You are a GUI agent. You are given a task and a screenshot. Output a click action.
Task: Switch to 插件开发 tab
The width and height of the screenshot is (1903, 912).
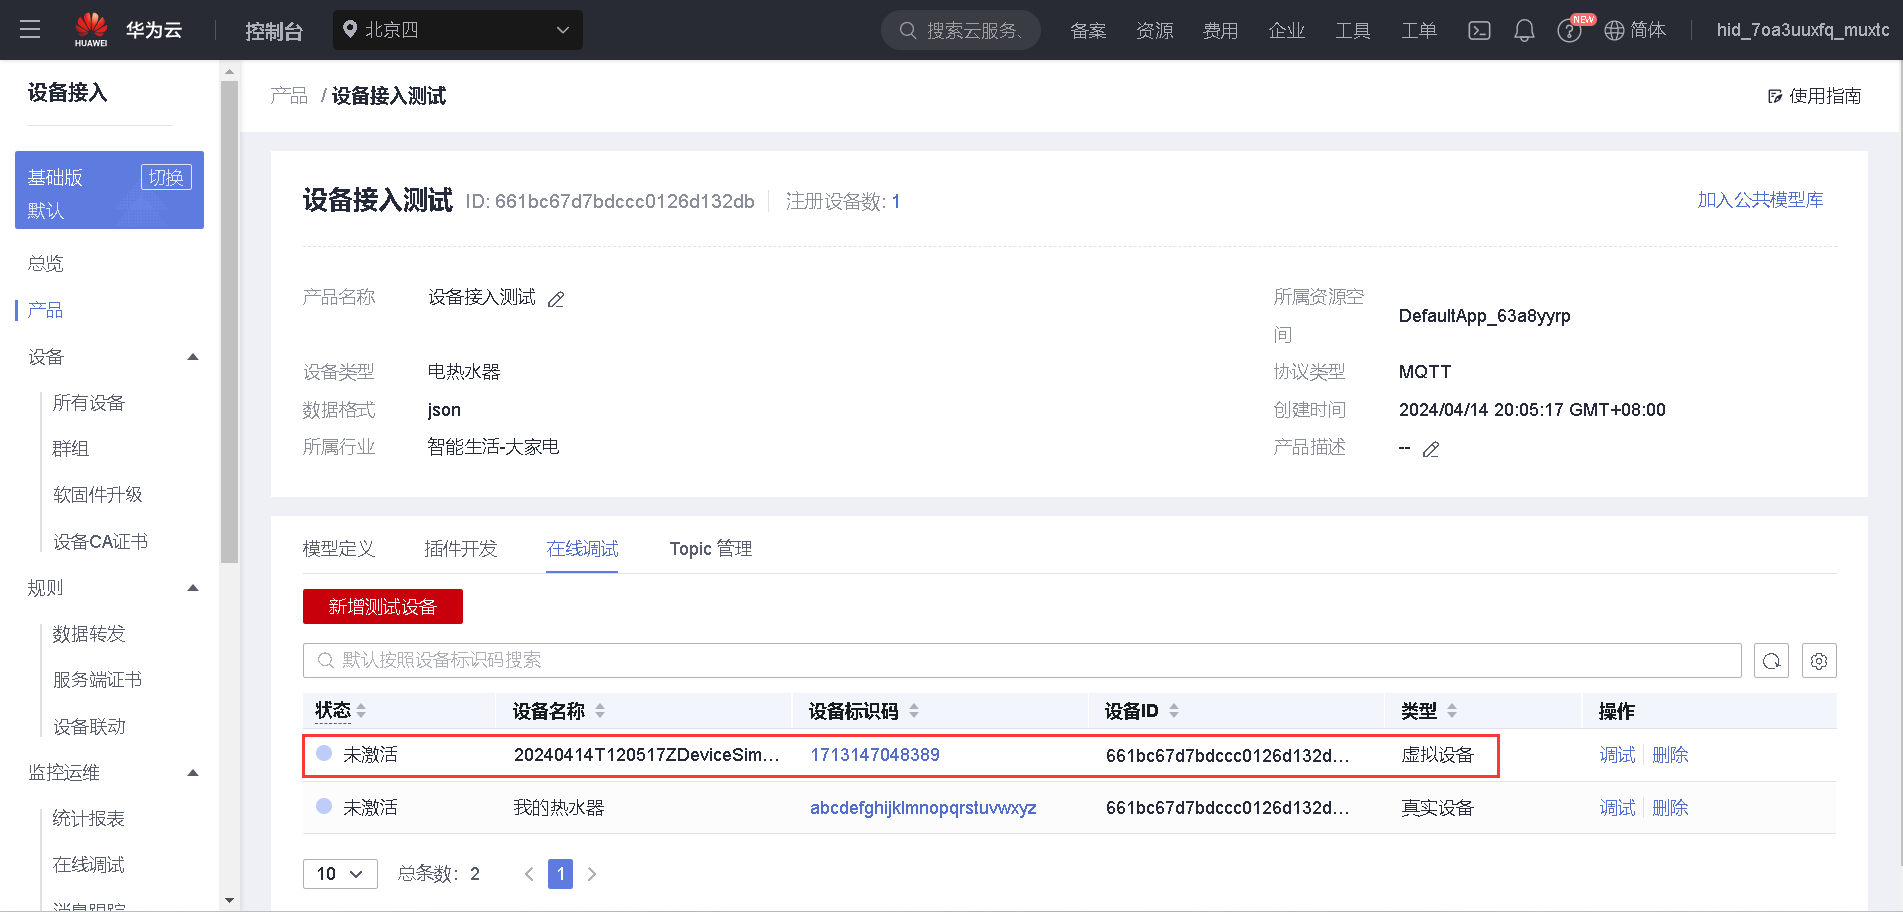coord(461,549)
